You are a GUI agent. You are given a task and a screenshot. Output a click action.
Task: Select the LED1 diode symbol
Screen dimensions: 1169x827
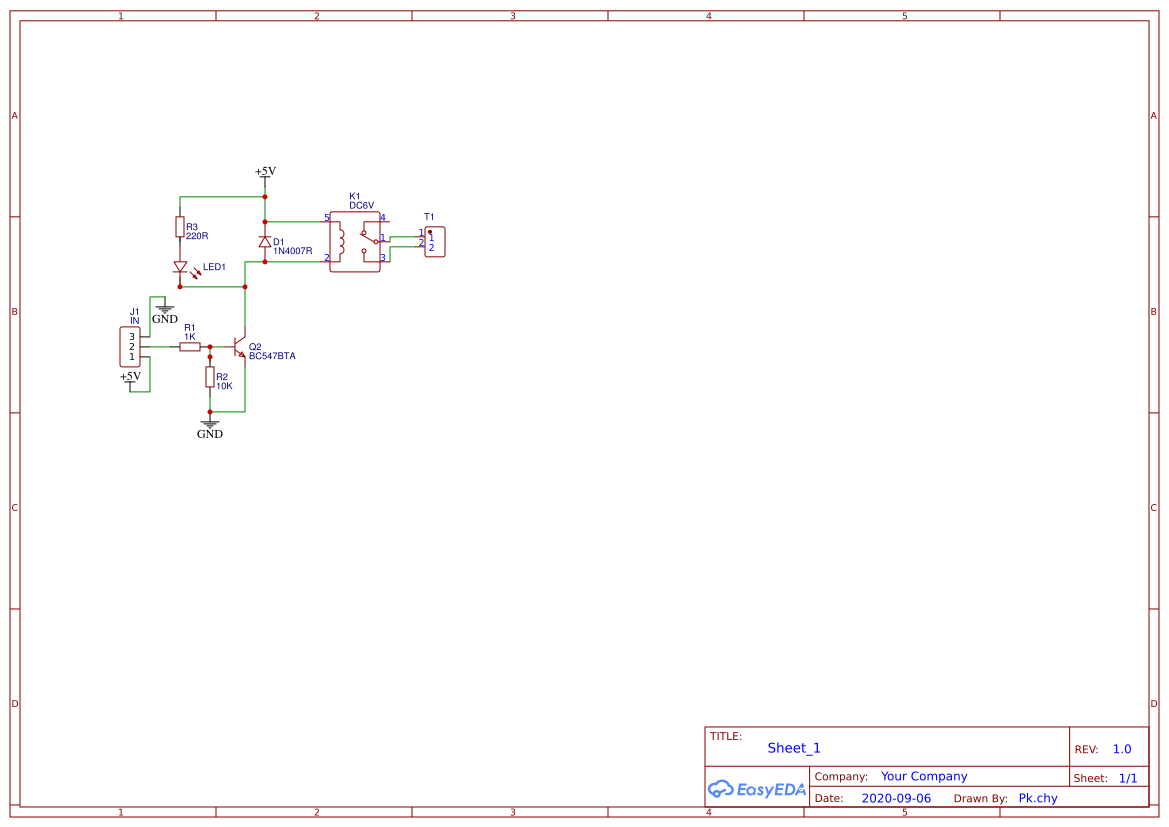click(x=182, y=267)
